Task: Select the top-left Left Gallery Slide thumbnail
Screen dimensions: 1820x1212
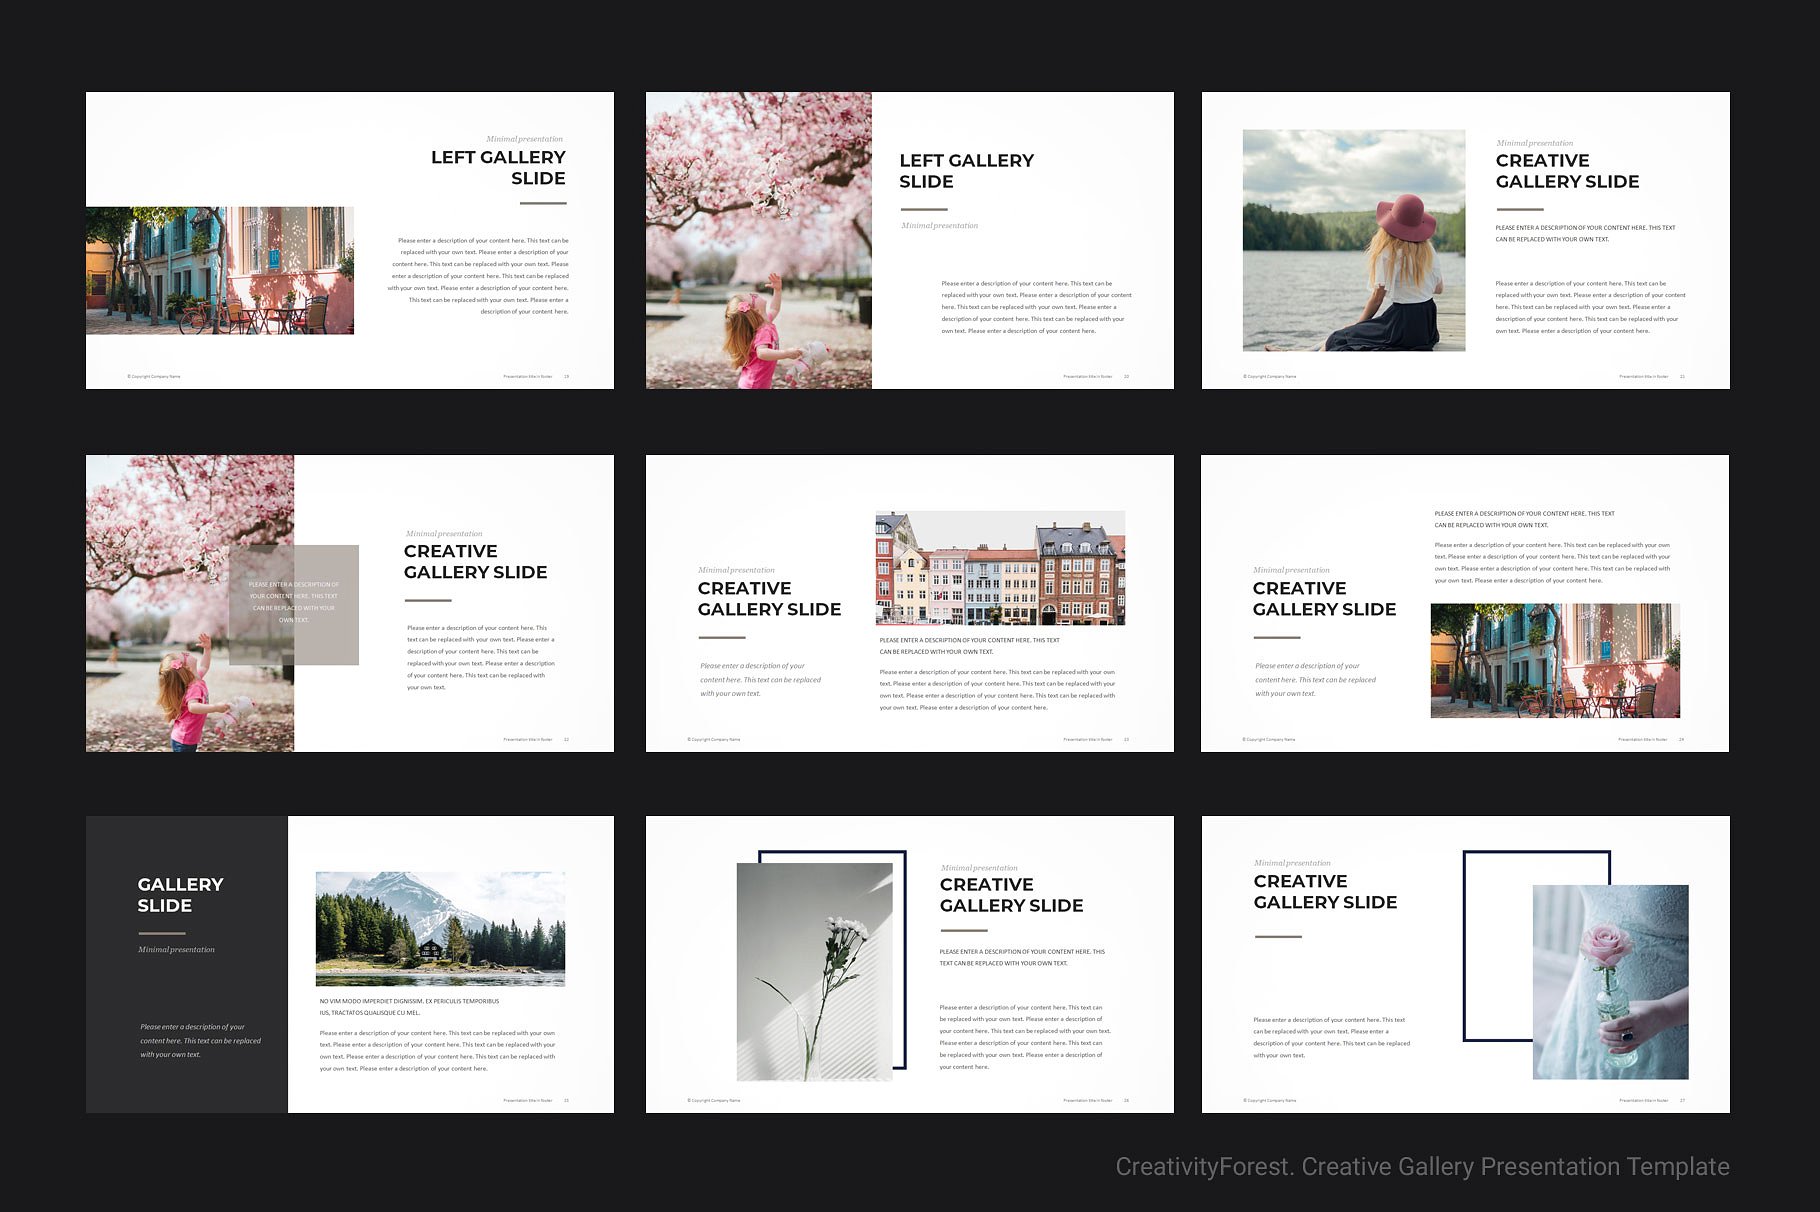Action: click(350, 240)
